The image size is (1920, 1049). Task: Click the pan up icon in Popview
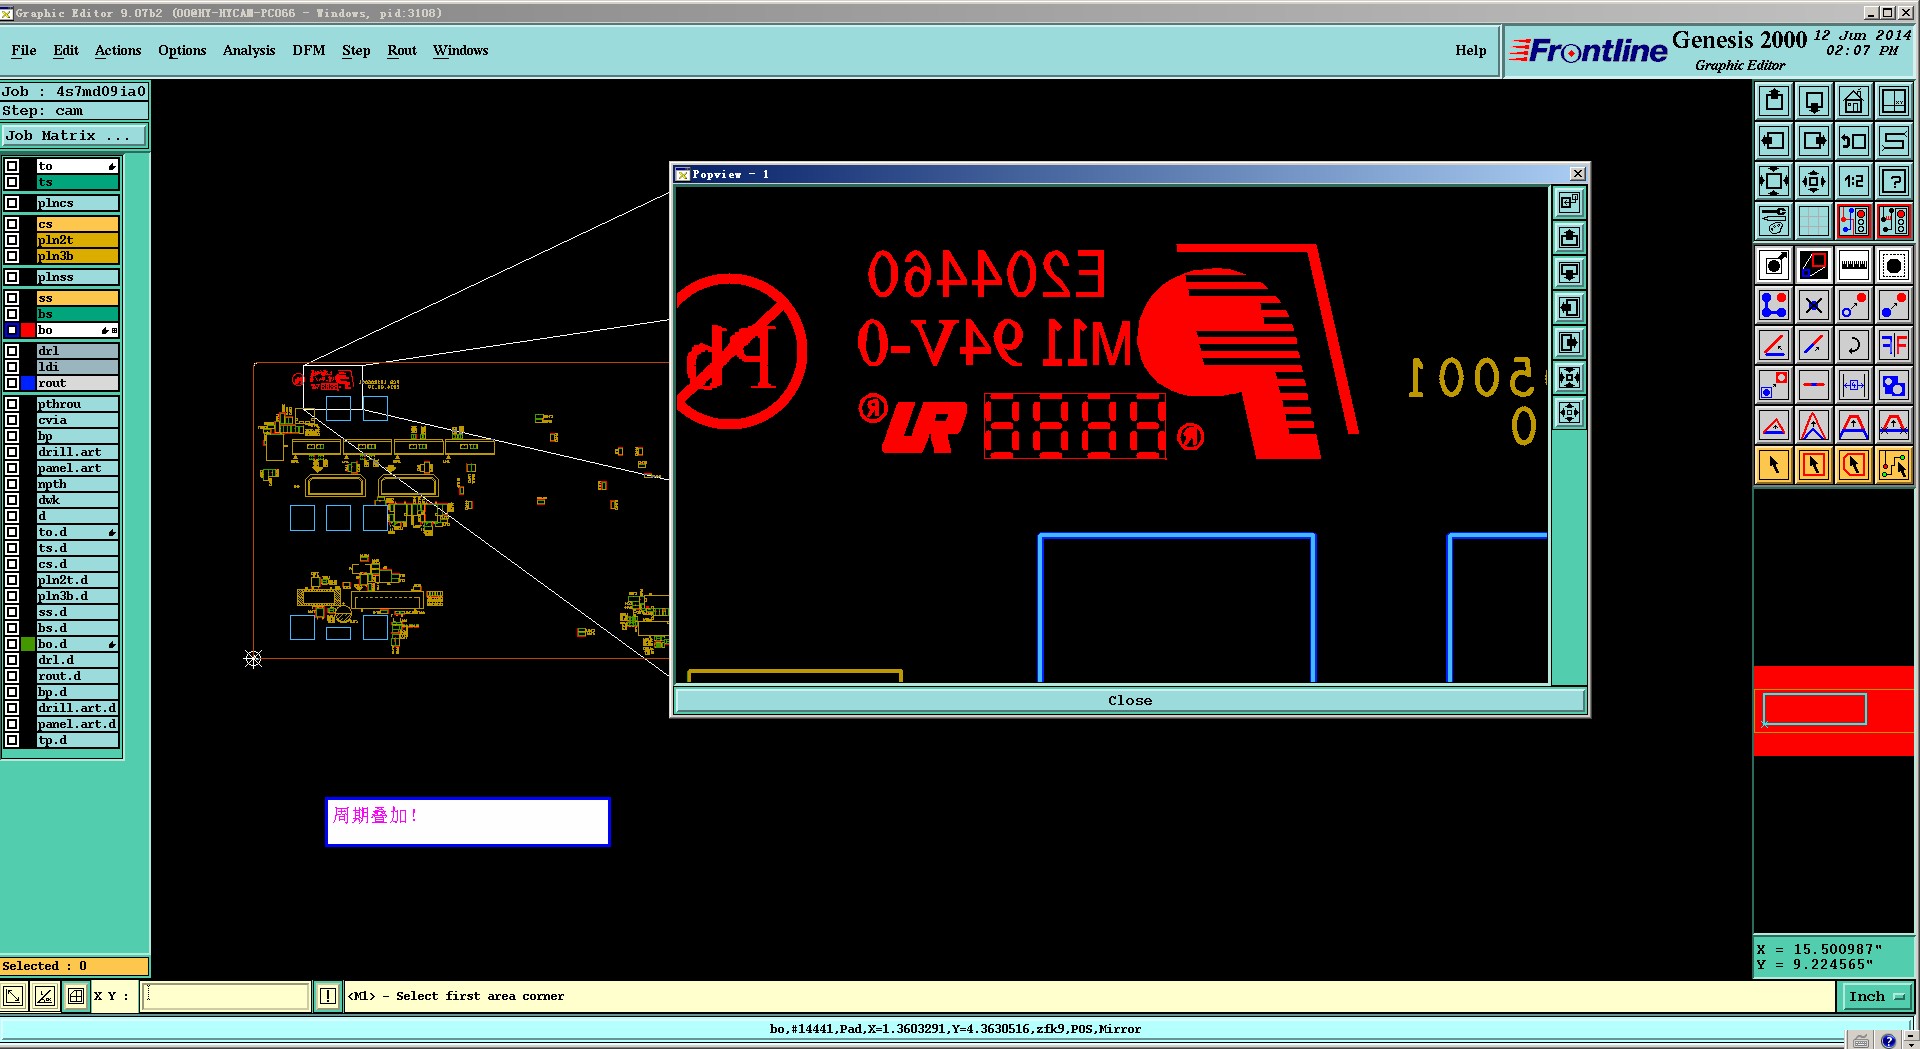coord(1569,237)
